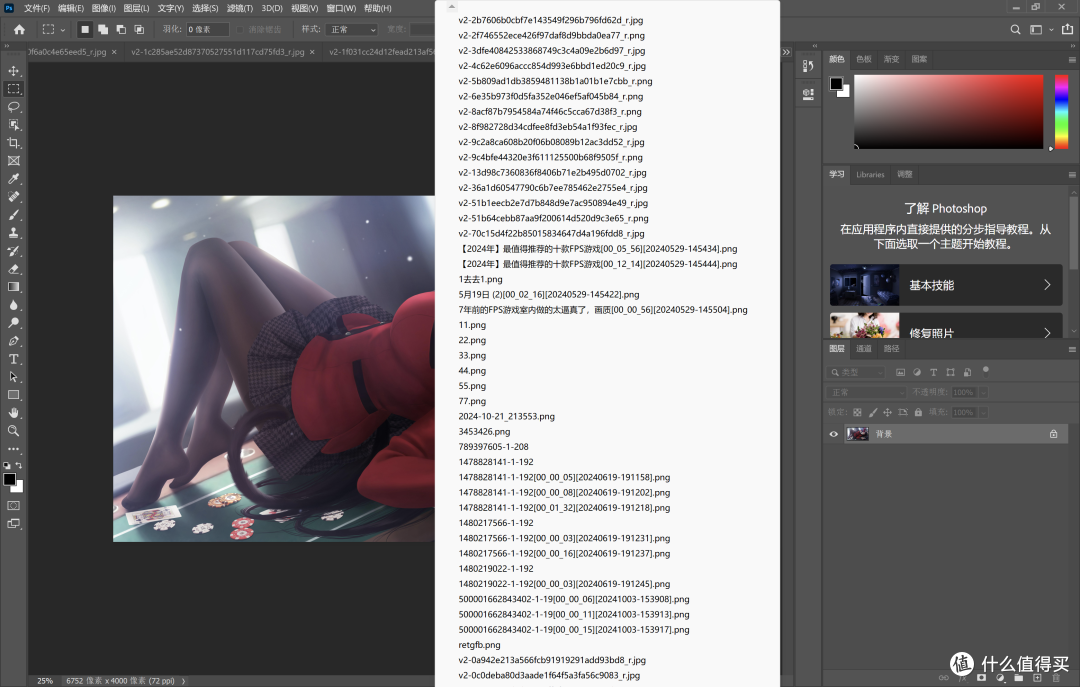Open the 不透明度 opacity slider arrow

pyautogui.click(x=983, y=392)
